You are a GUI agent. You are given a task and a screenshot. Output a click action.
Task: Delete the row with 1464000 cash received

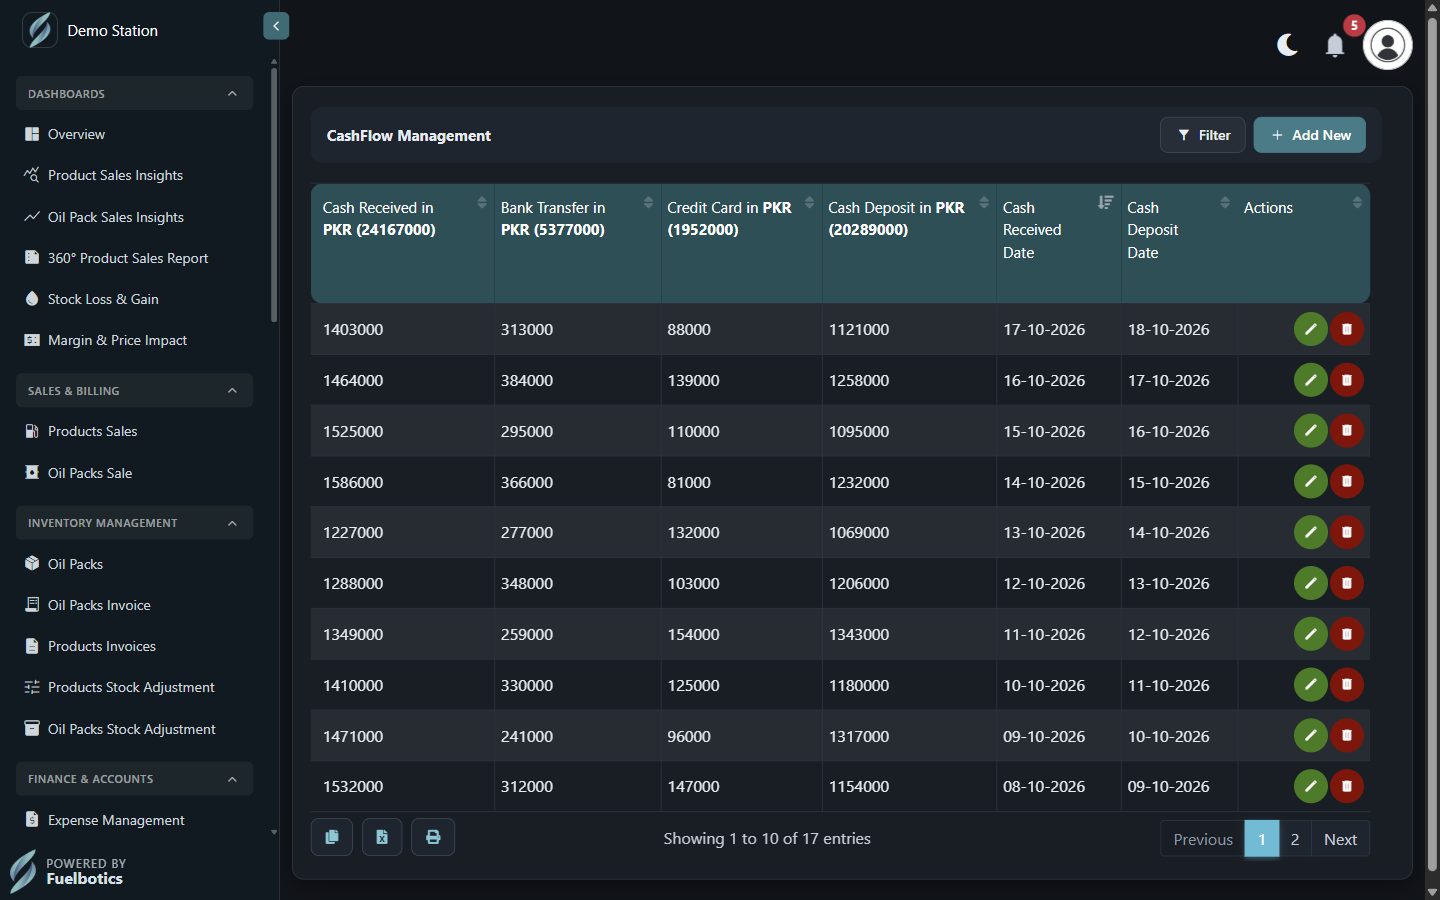[1347, 380]
